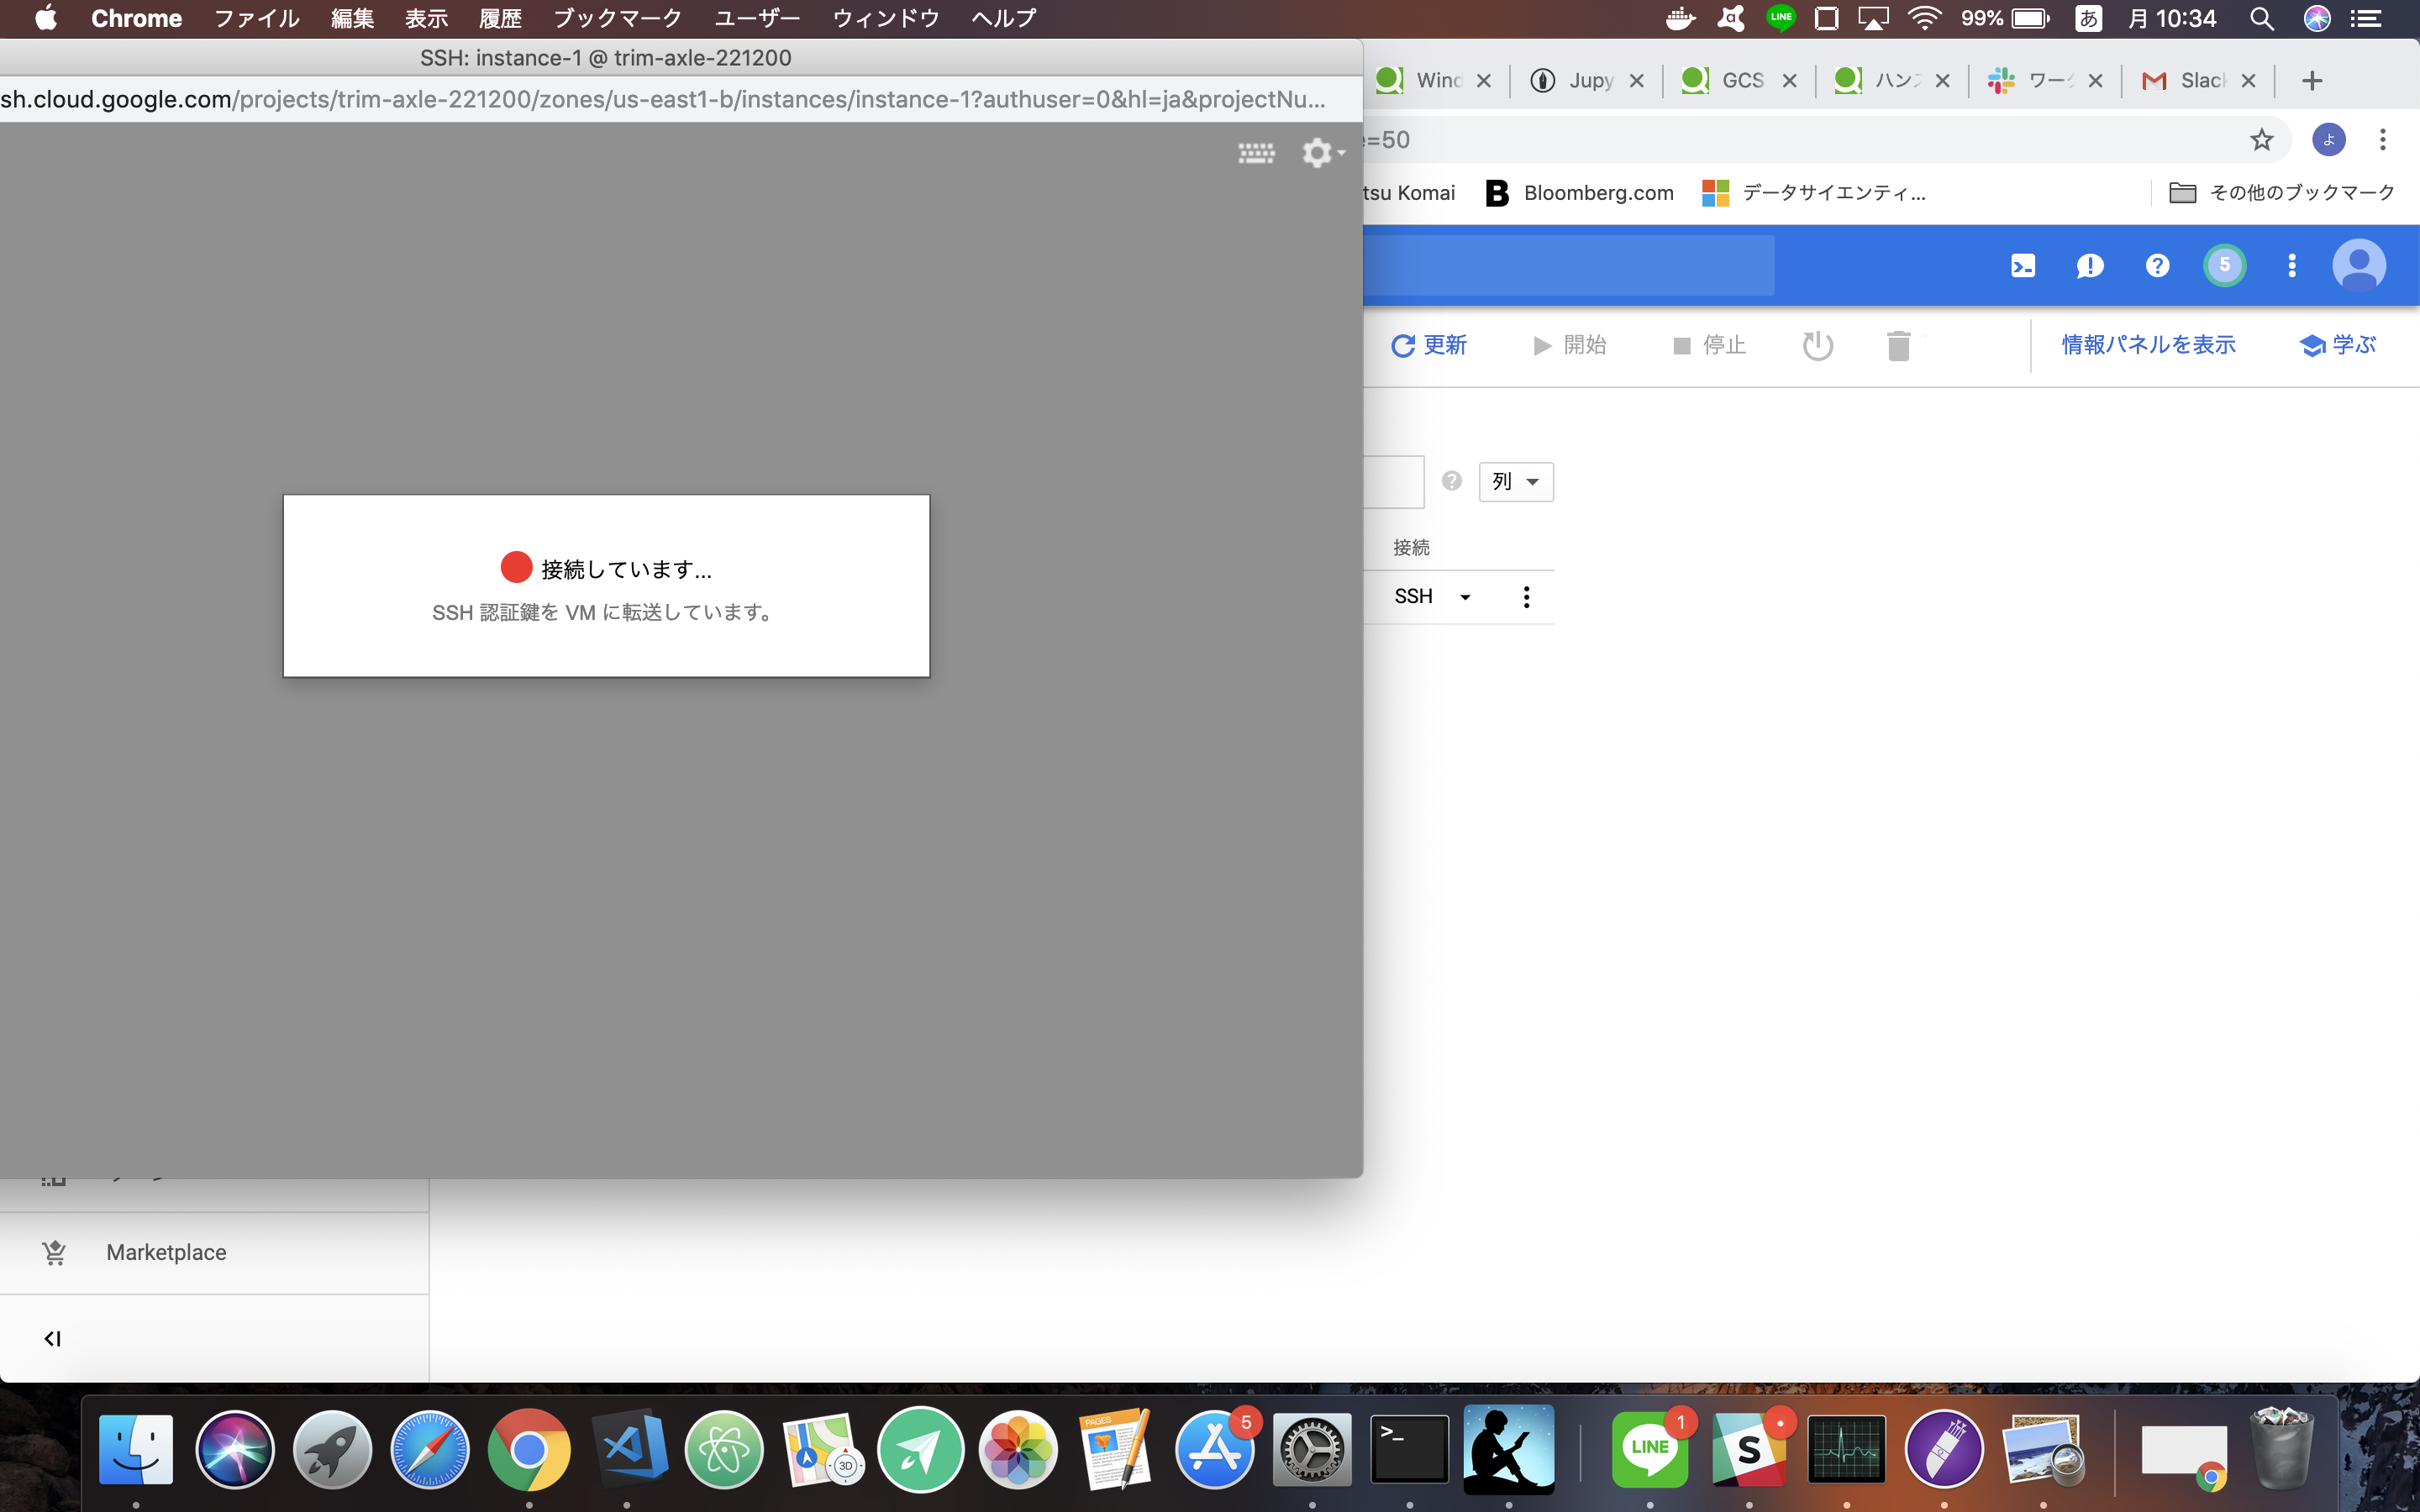Open the account avatar in console header
The height and width of the screenshot is (1512, 2420).
click(2359, 265)
